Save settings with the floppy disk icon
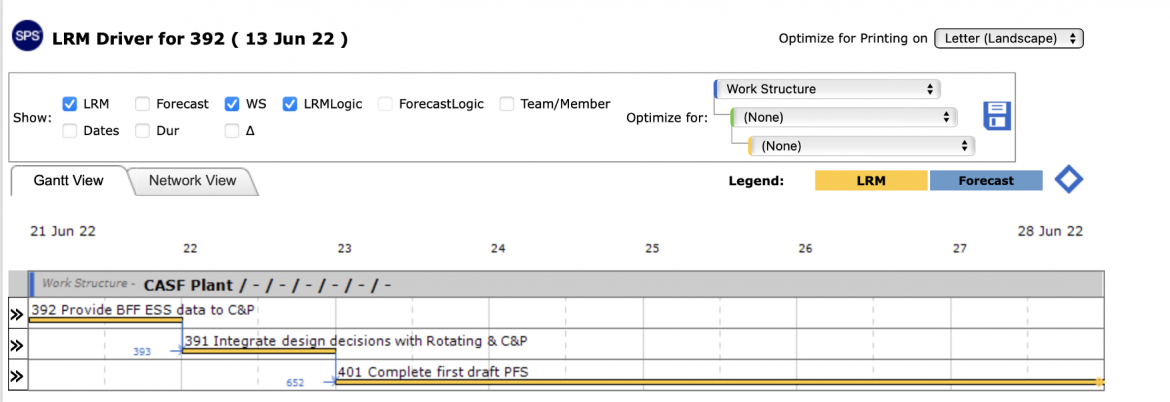This screenshot has height=402, width=1170. [997, 116]
